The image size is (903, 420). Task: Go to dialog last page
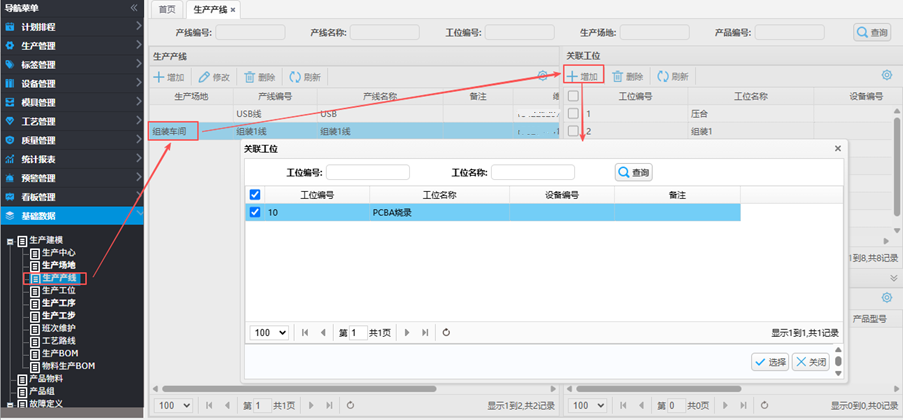425,332
